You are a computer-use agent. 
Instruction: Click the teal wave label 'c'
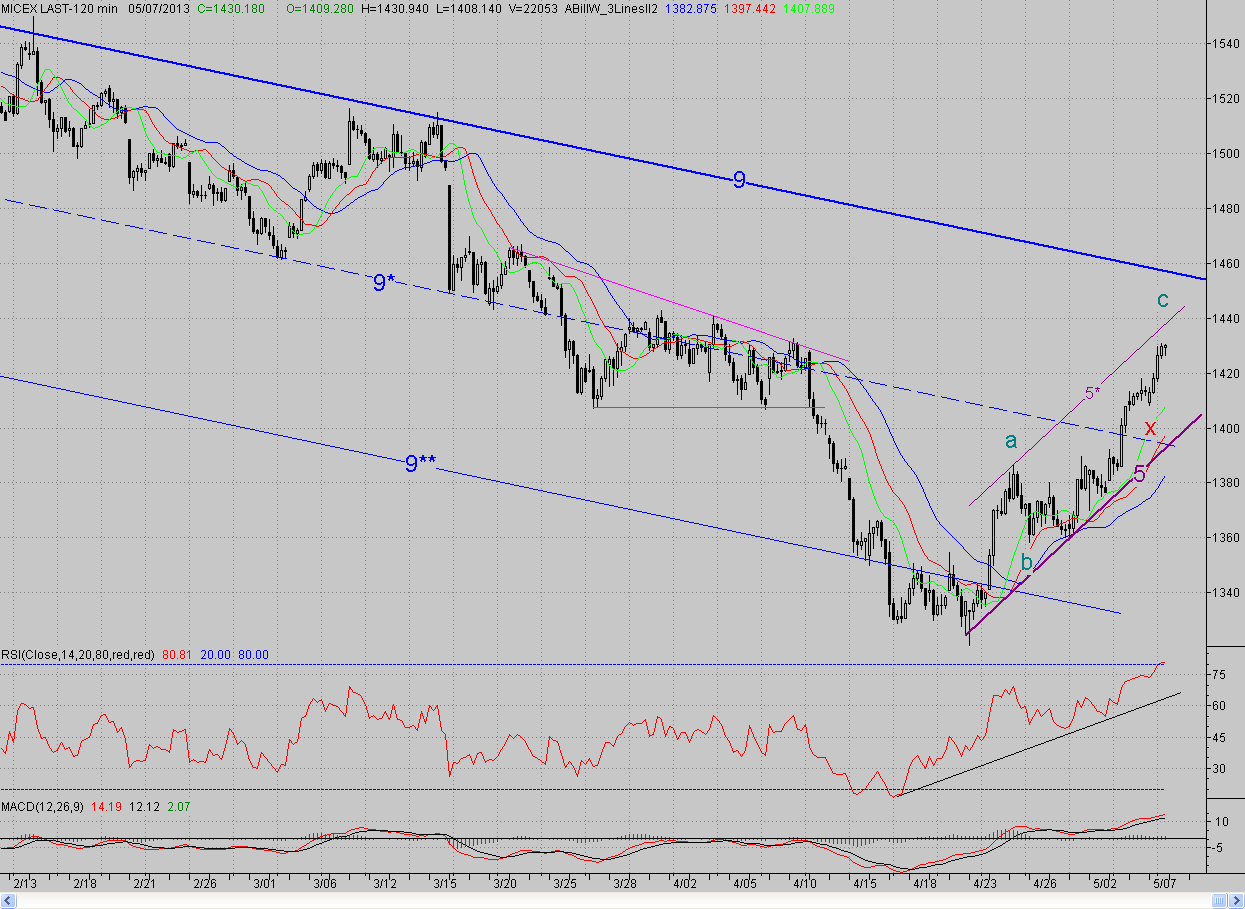click(x=1162, y=299)
